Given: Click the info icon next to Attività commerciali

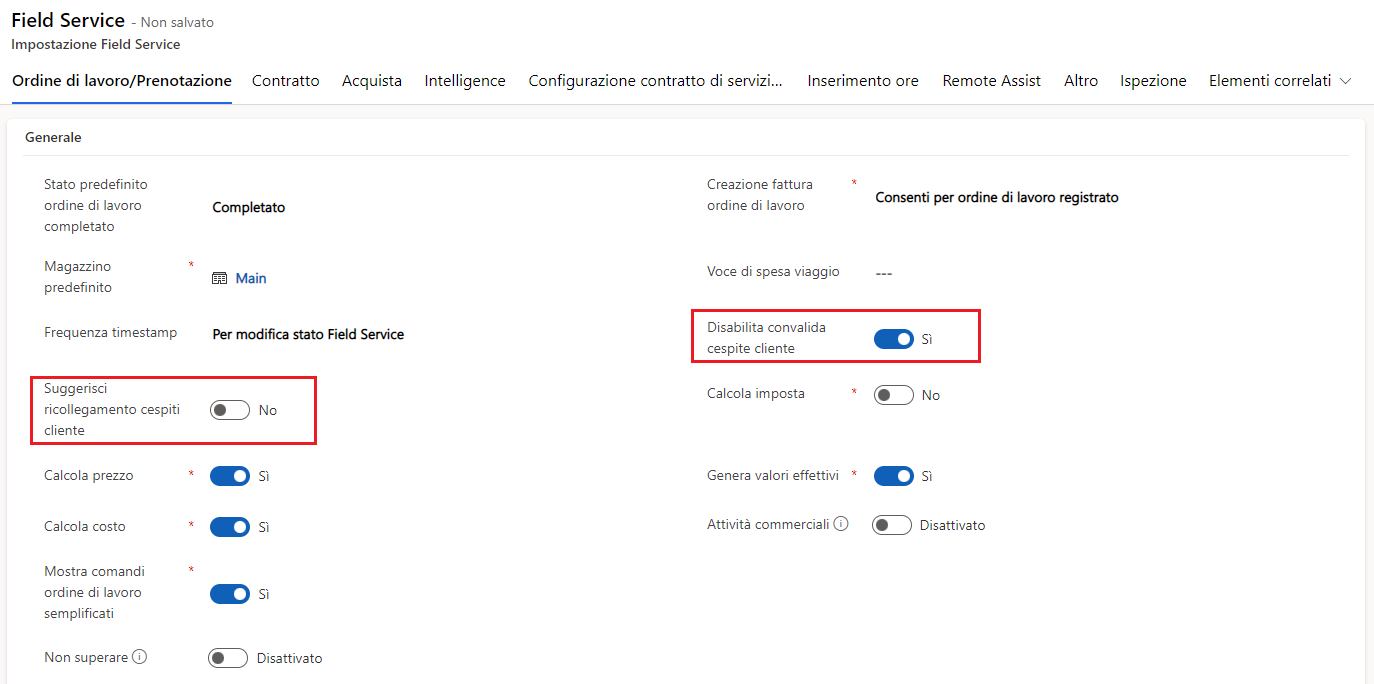Looking at the screenshot, I should 841,523.
